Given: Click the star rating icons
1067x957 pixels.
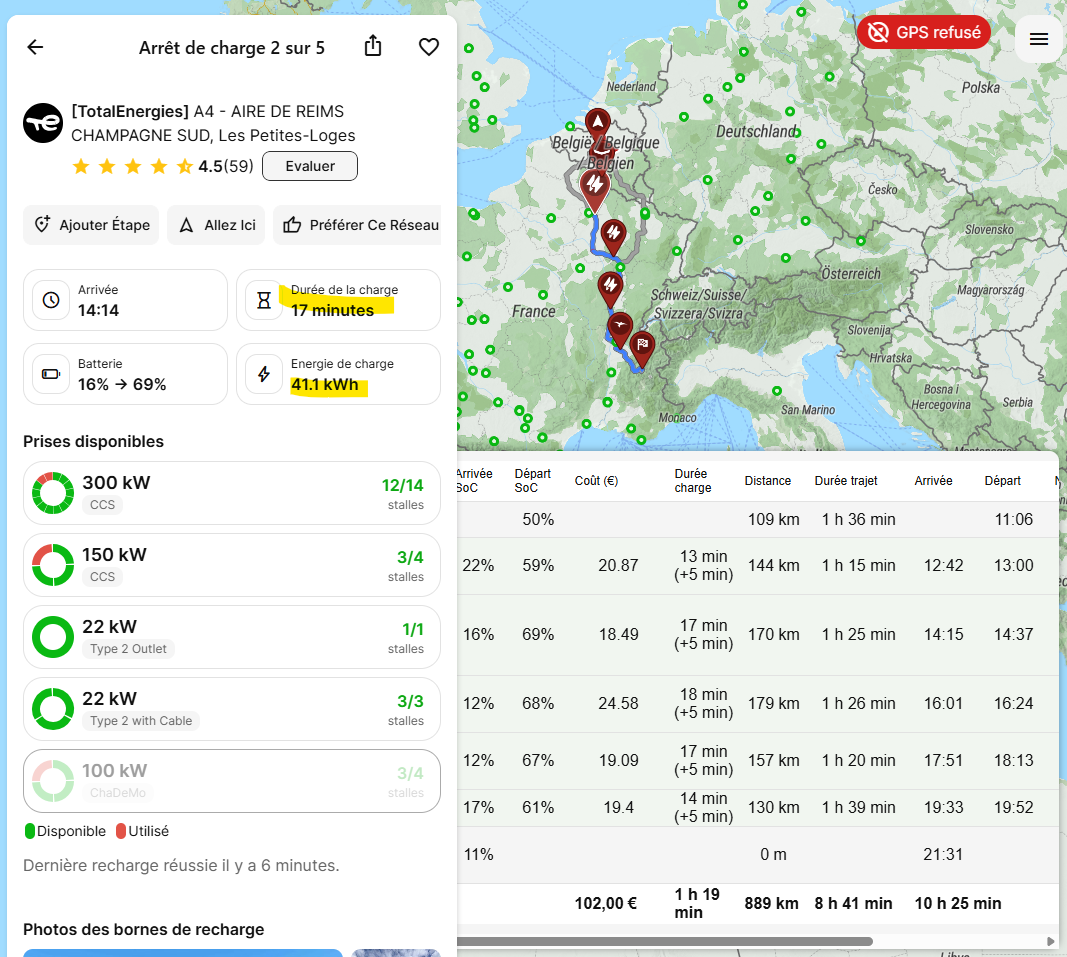Looking at the screenshot, I should click(x=133, y=166).
